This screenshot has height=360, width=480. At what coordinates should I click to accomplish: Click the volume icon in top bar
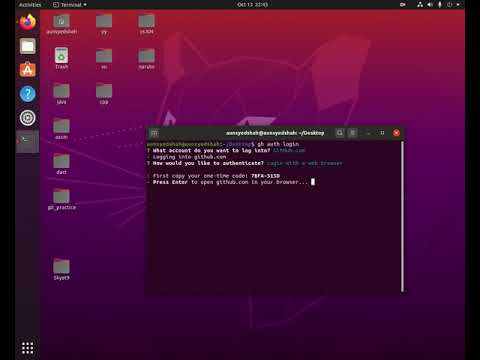coord(430,5)
